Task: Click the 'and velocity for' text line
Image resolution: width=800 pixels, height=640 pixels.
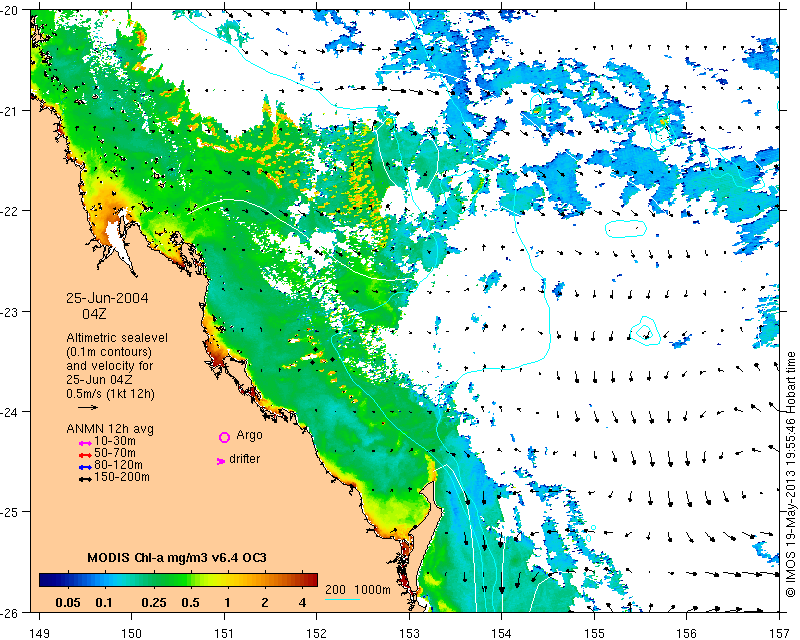Action: [109, 365]
